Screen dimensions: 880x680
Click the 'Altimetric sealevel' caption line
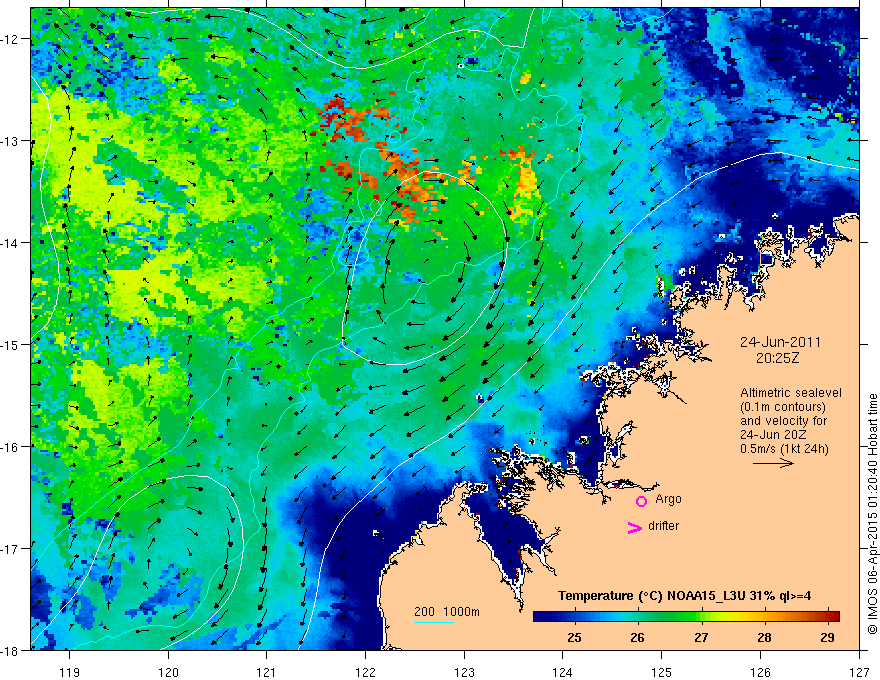point(791,393)
